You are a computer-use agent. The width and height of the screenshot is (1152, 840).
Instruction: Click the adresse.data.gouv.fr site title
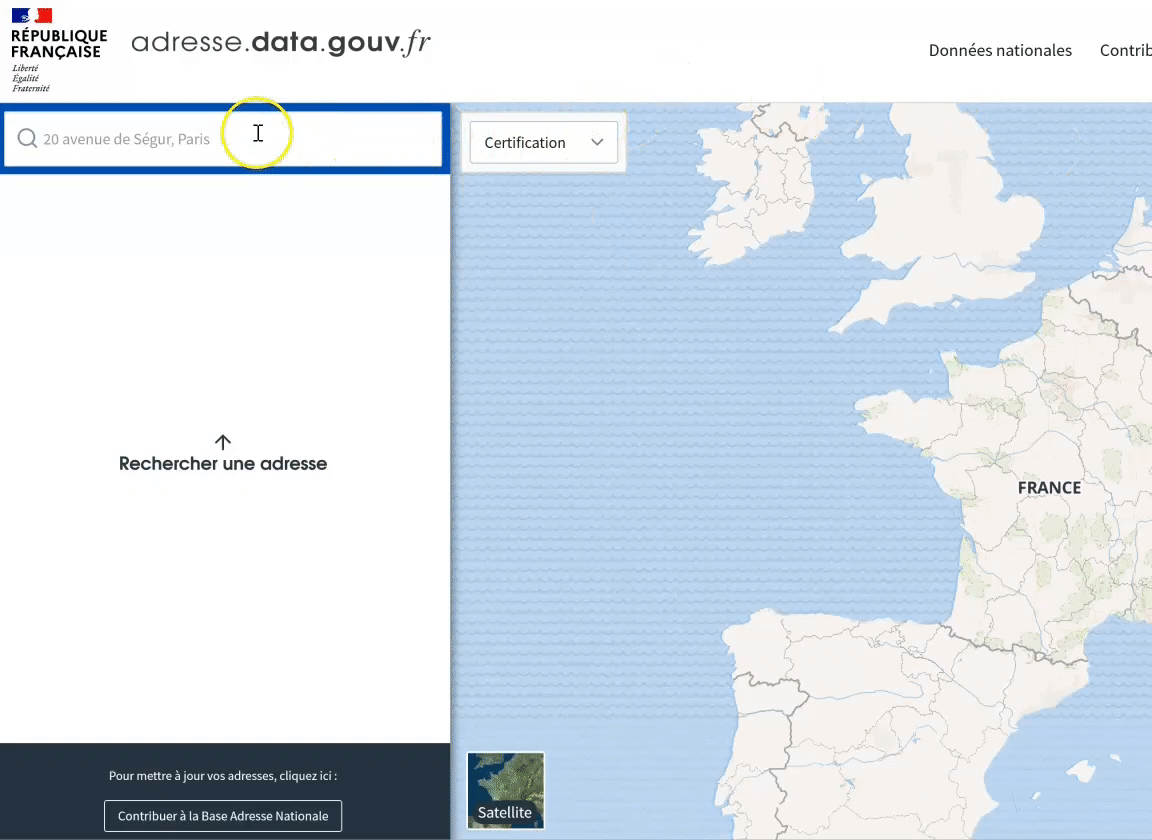(281, 43)
